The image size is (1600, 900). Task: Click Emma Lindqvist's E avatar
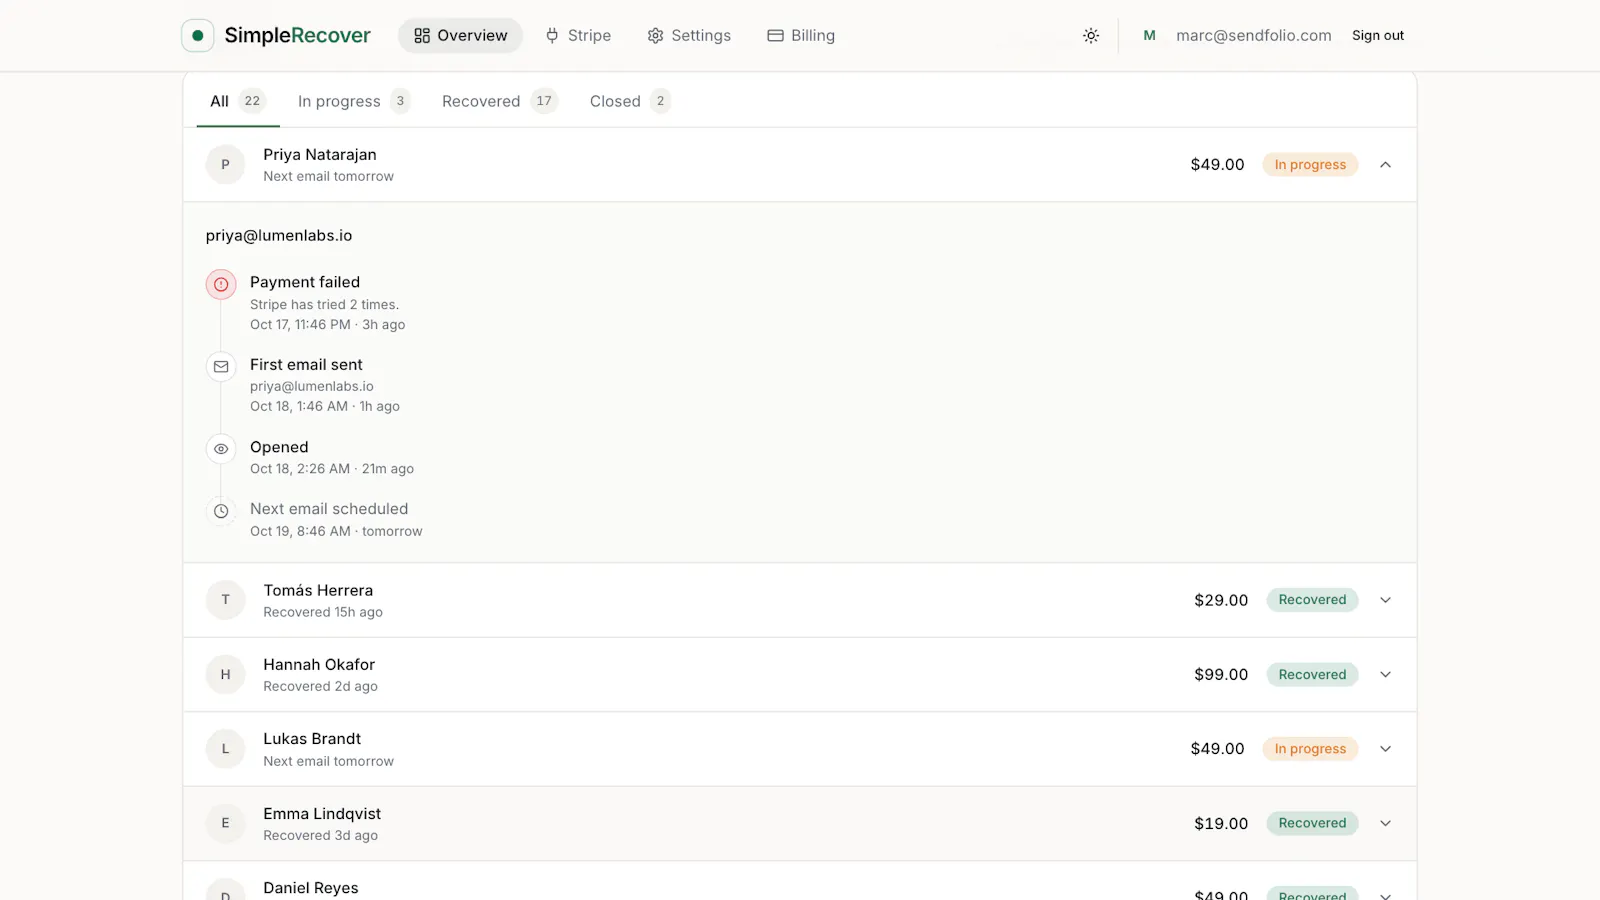225,823
